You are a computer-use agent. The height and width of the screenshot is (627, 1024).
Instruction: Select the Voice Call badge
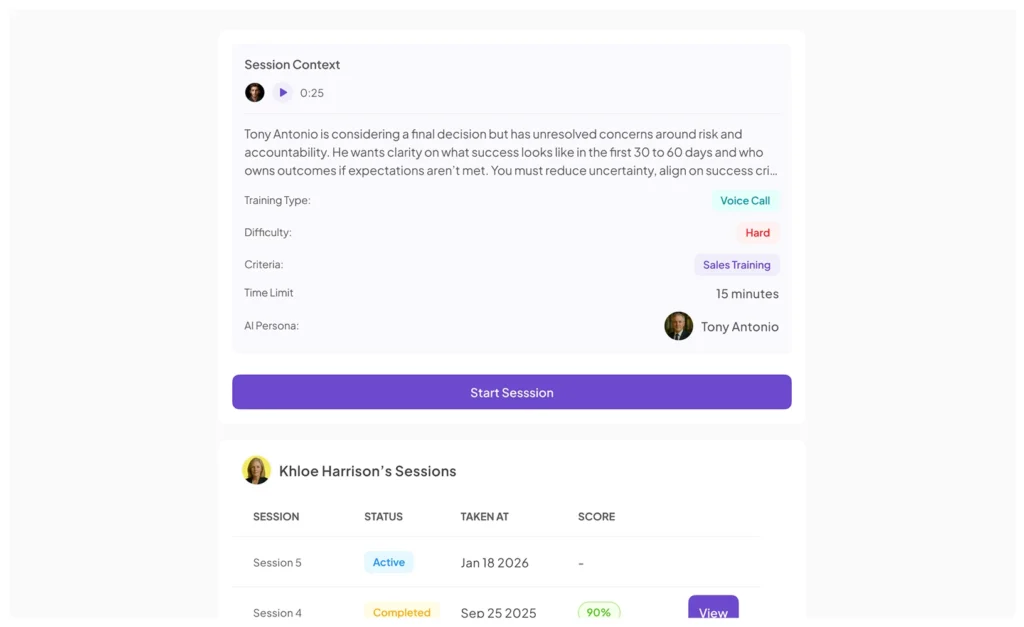tap(745, 201)
